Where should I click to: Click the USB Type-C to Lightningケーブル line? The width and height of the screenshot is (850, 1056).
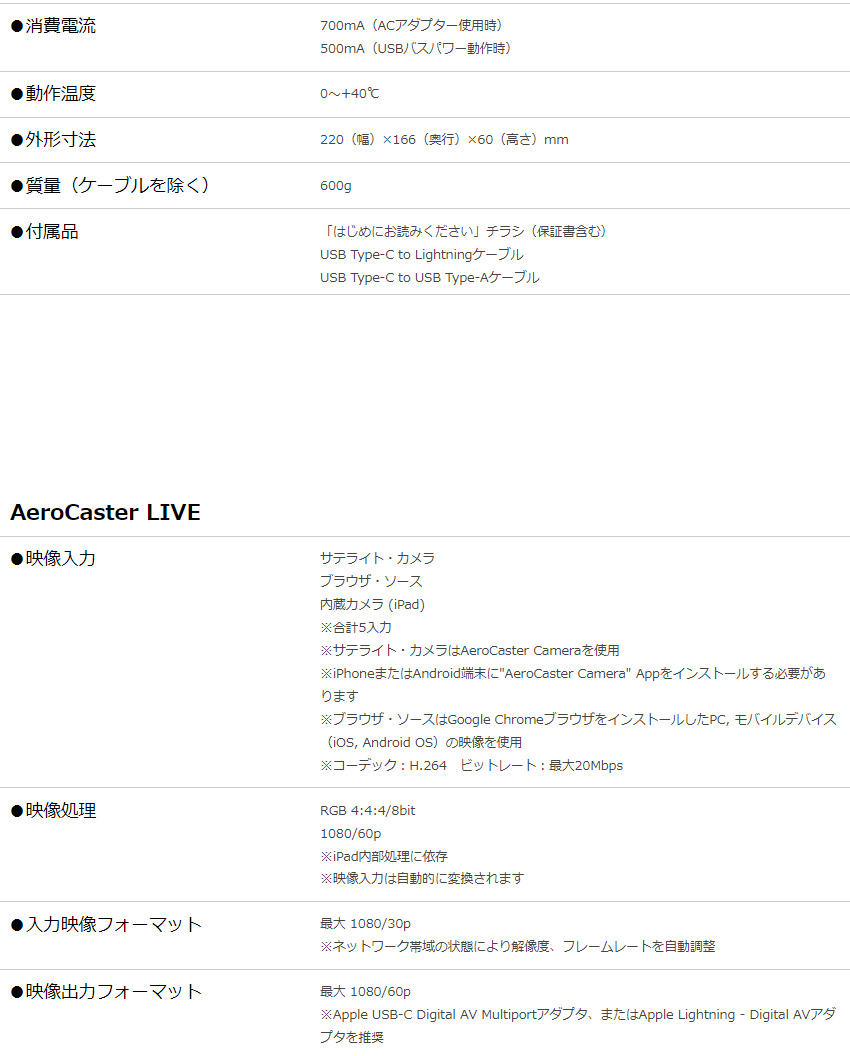[422, 255]
